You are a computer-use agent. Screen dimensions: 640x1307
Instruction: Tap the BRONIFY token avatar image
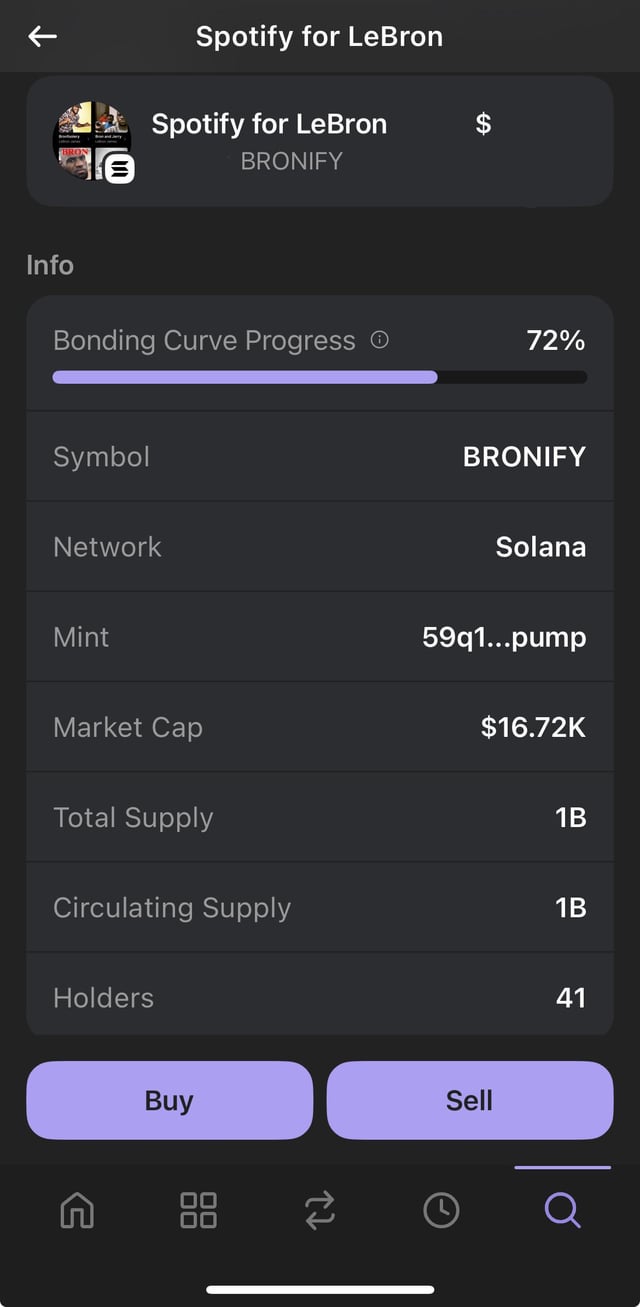click(91, 141)
